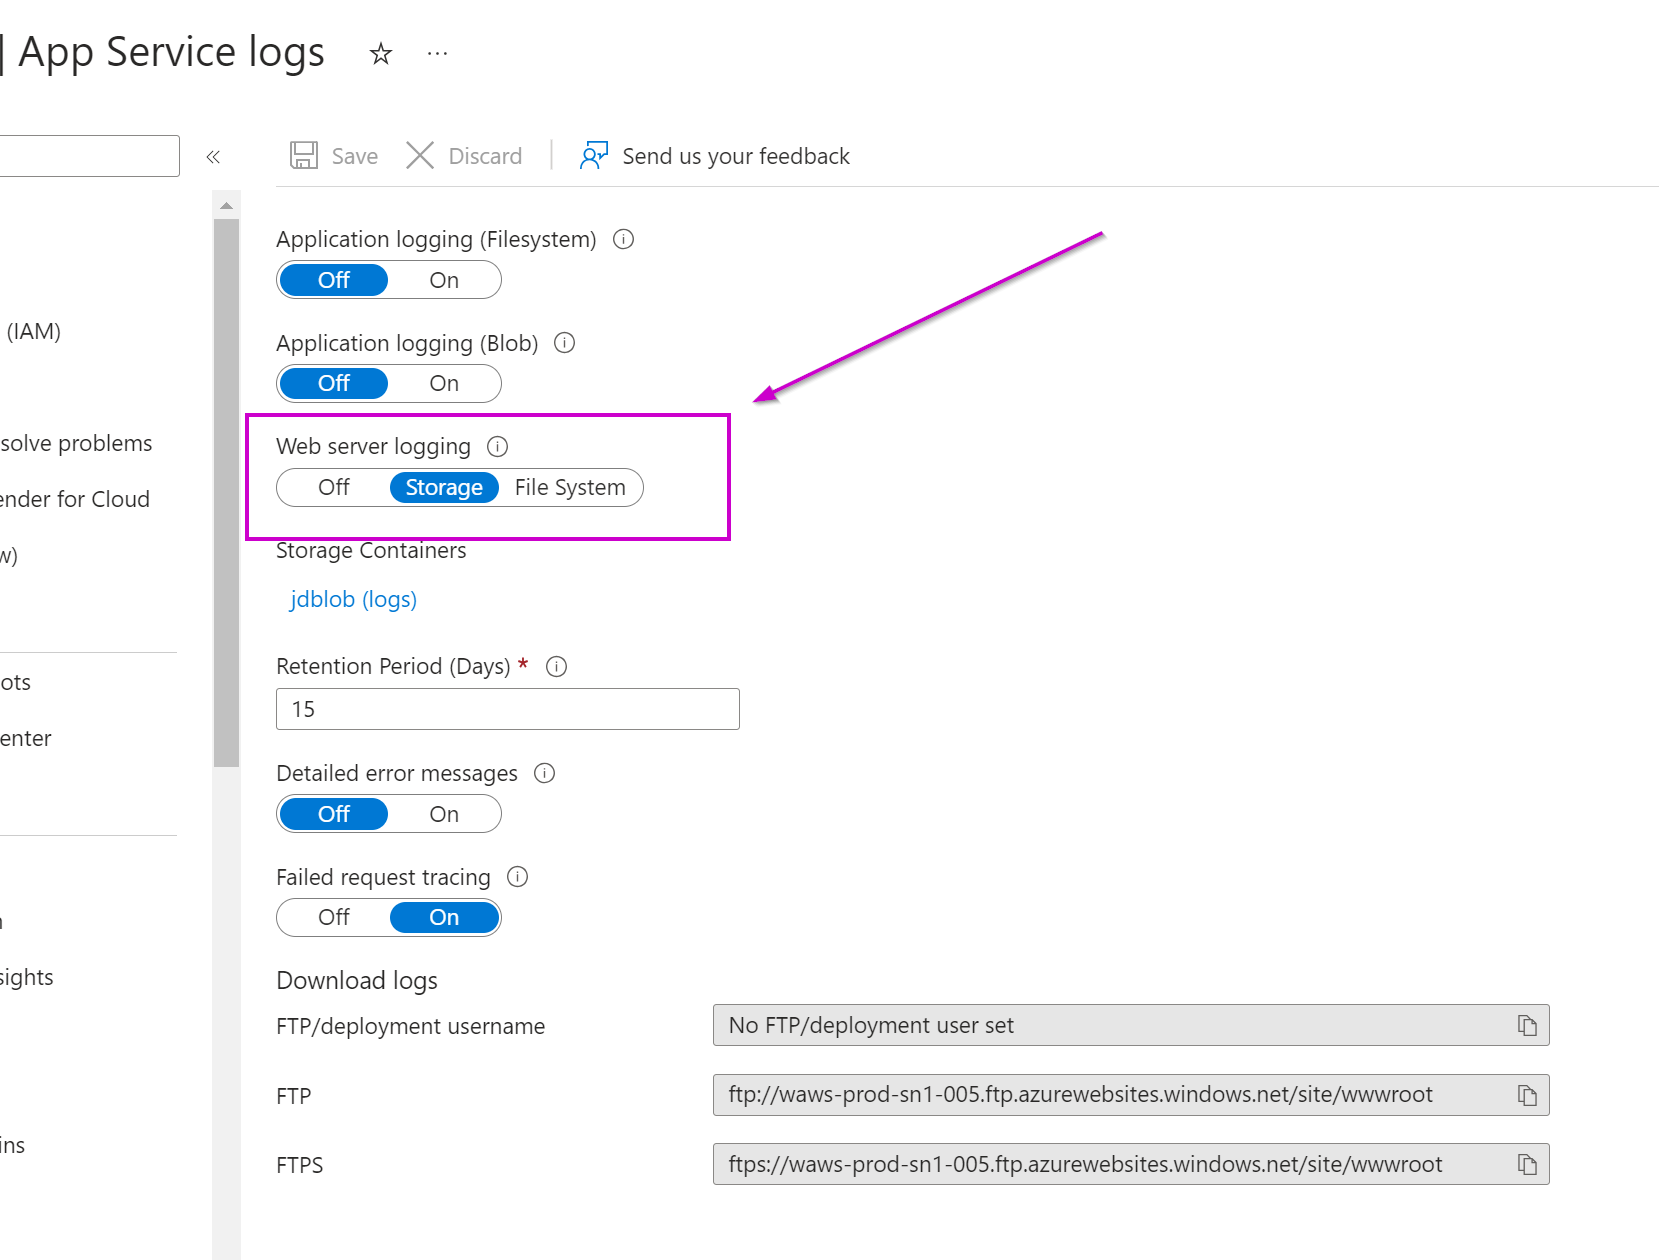
Task: Show info for Retention Period (Days)
Action: 557,666
